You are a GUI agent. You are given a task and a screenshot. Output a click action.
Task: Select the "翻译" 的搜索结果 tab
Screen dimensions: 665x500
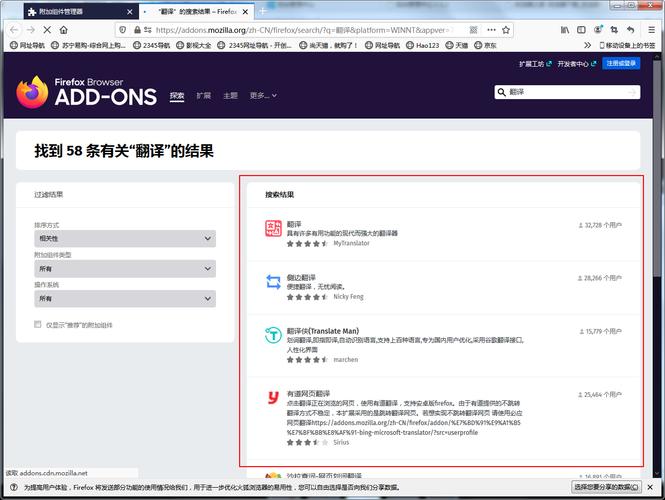[196, 11]
